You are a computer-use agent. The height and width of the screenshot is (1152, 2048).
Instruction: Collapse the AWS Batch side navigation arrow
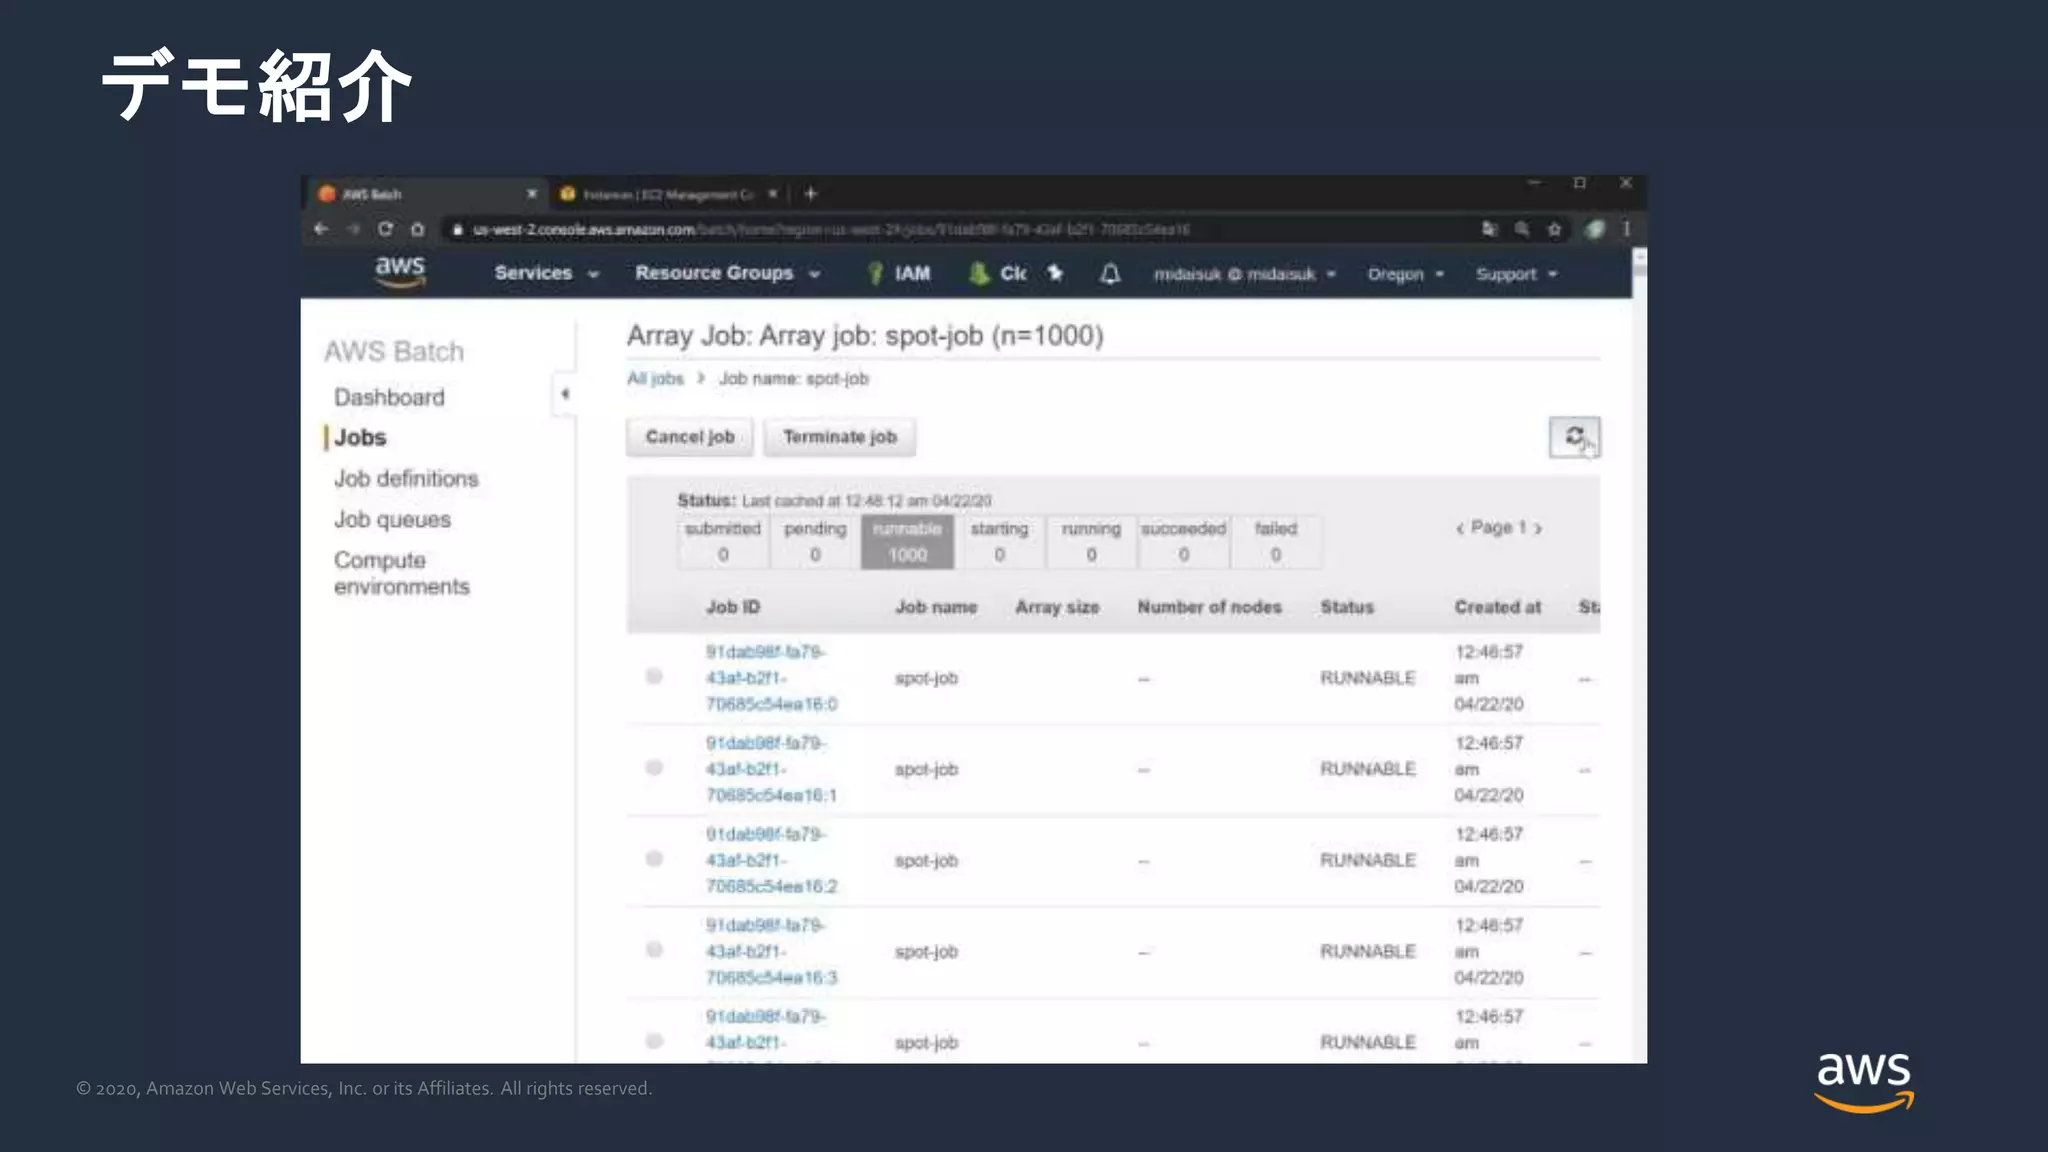(565, 394)
